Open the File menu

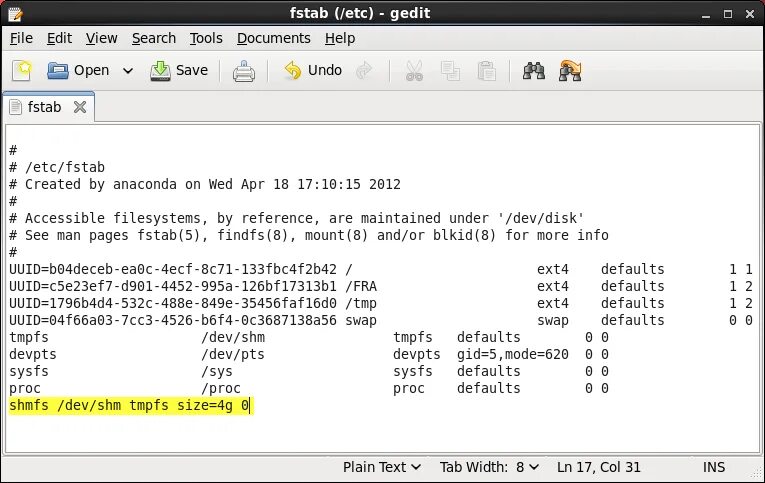(21, 38)
